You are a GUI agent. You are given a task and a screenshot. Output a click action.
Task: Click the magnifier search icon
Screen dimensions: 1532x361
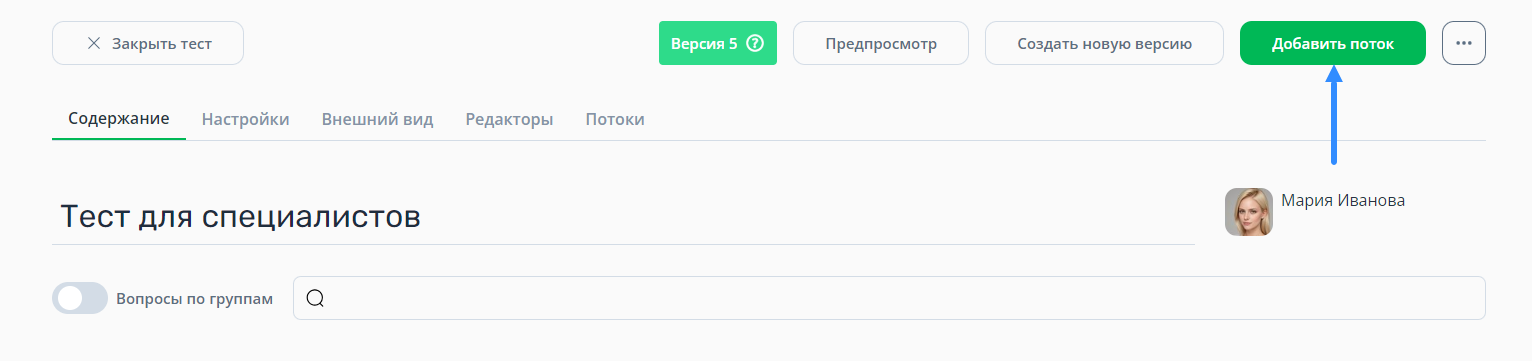(x=315, y=298)
